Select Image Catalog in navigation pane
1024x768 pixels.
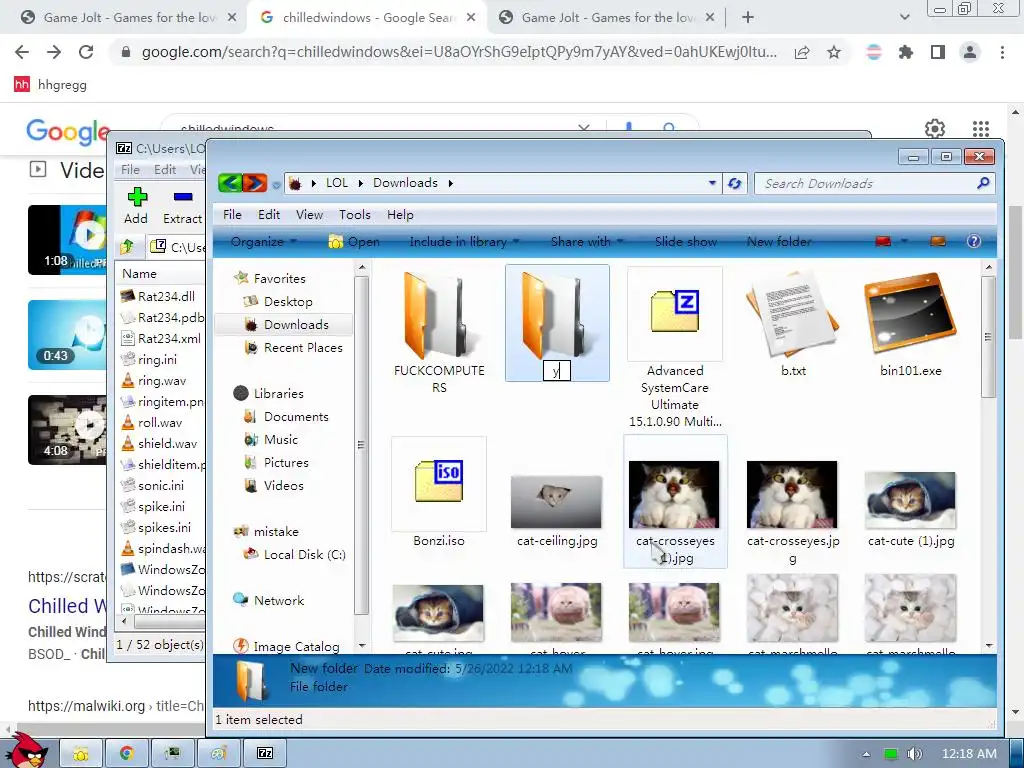coord(296,646)
